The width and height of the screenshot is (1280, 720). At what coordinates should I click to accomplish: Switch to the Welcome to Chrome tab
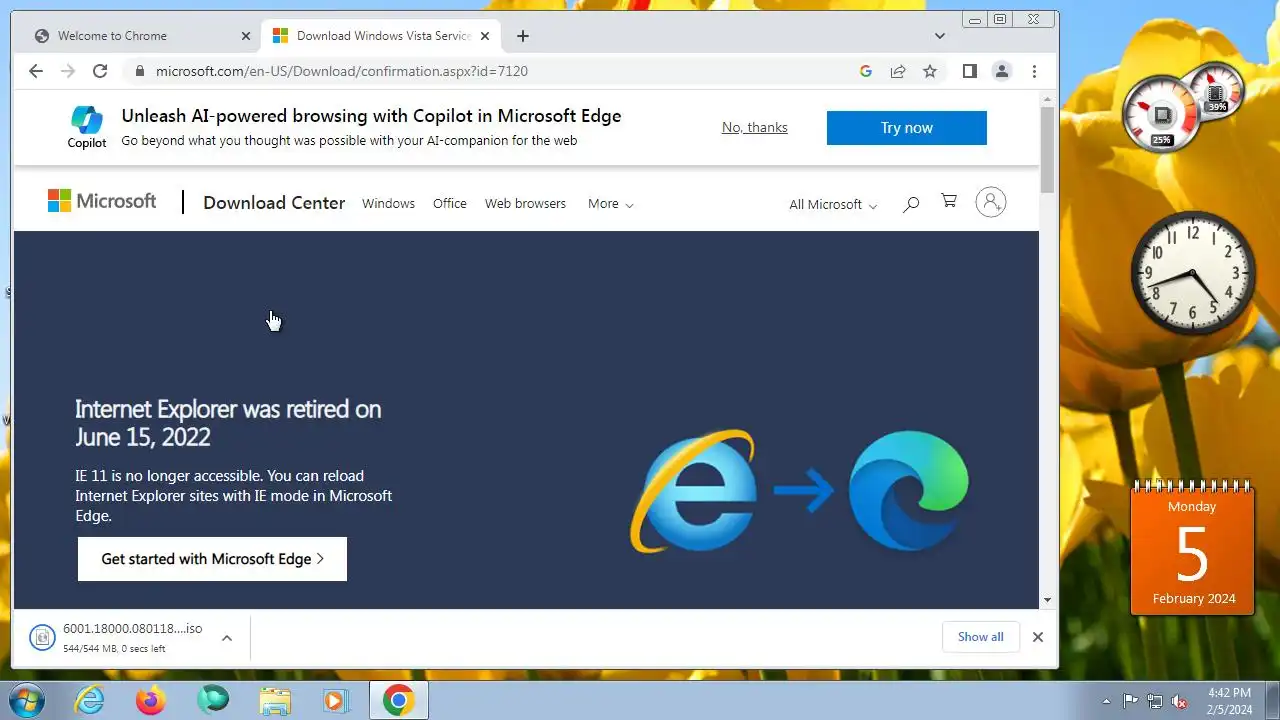pyautogui.click(x=140, y=36)
